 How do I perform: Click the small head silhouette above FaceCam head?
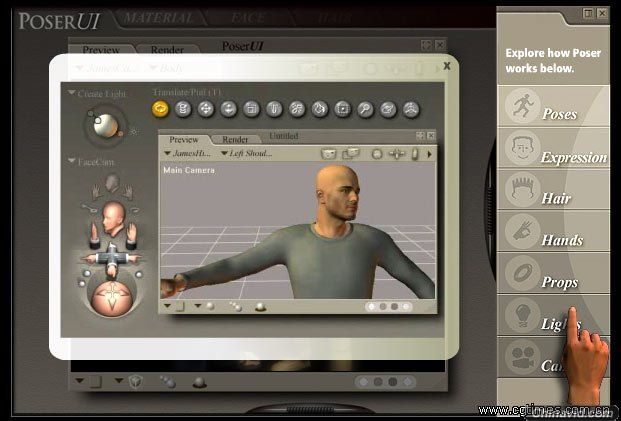pos(112,183)
